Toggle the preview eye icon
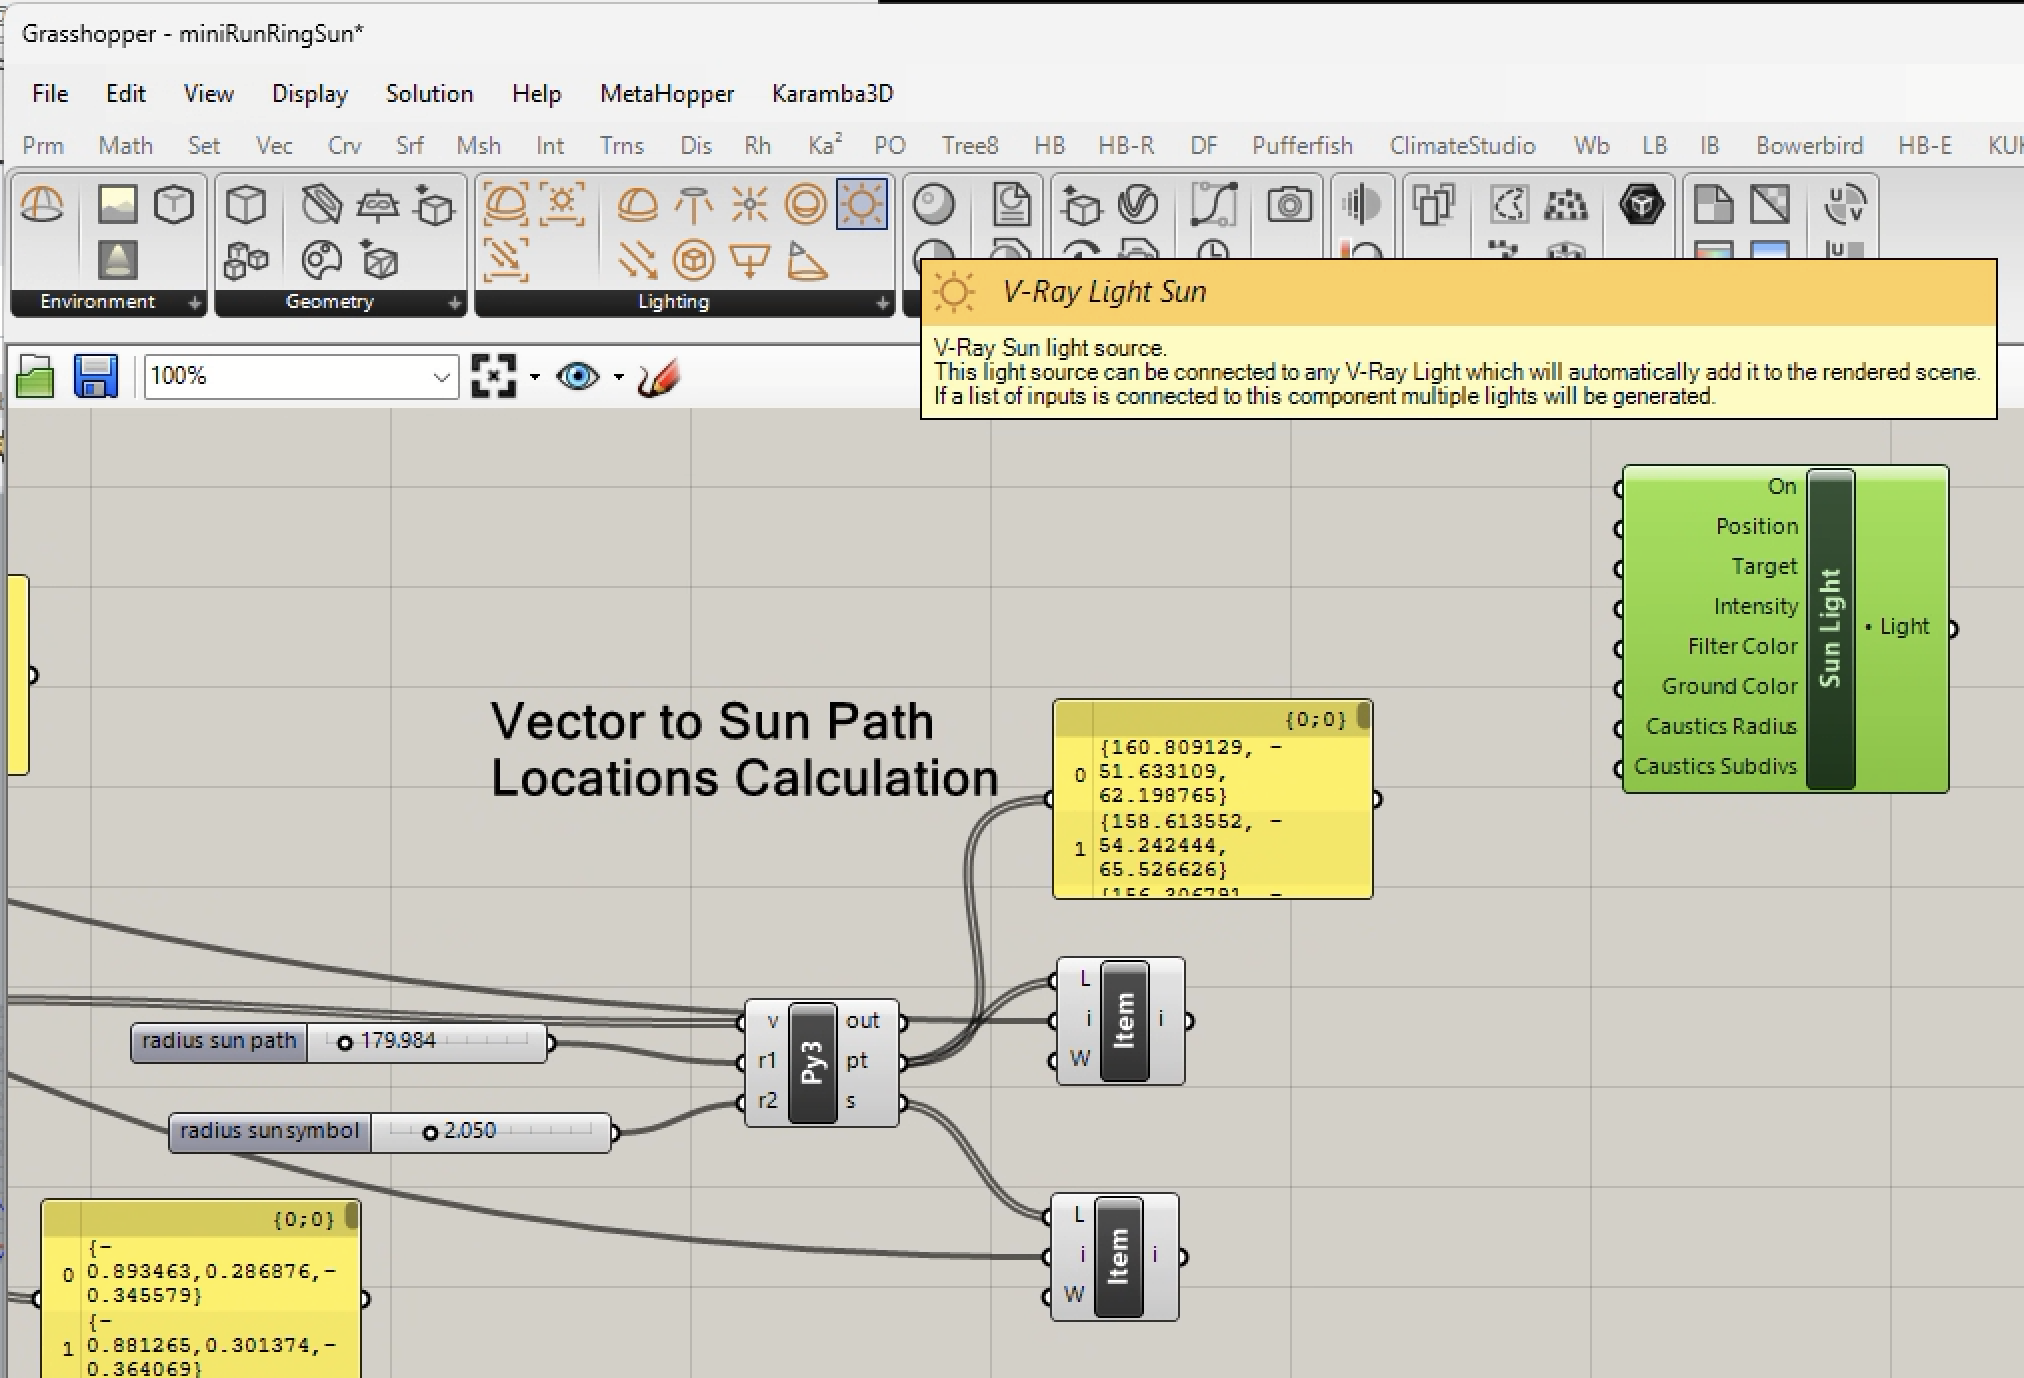 coord(578,377)
